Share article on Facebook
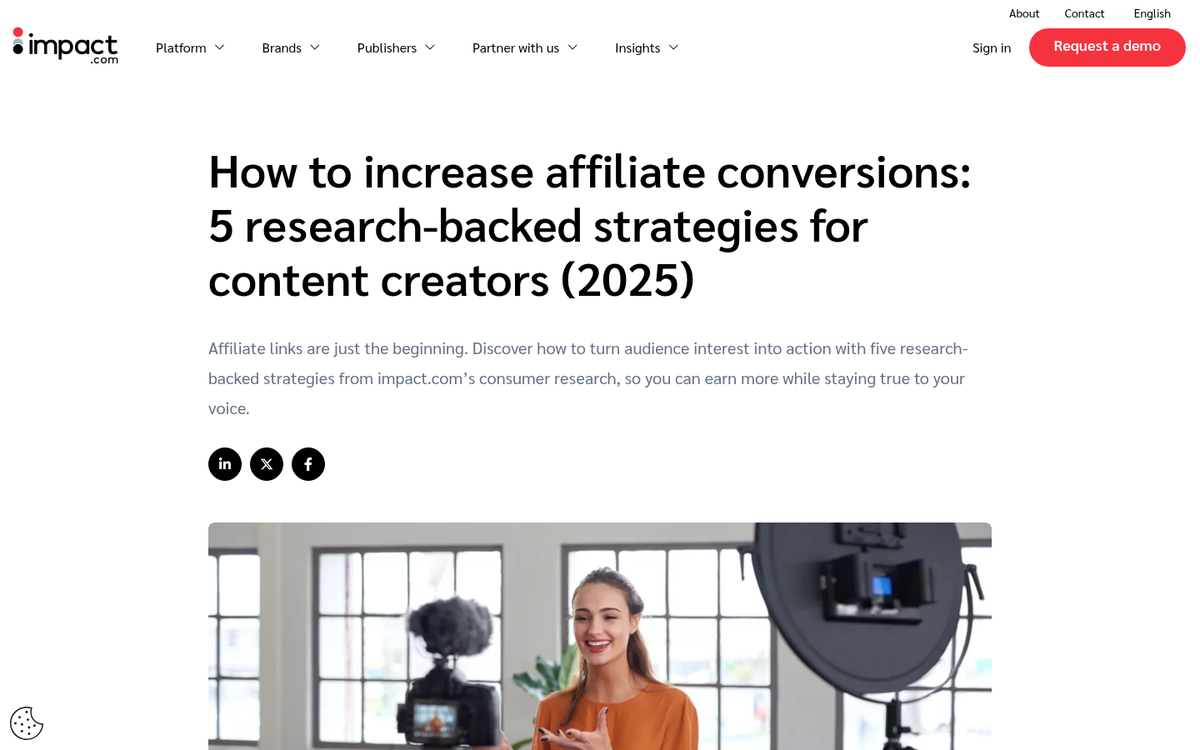Viewport: 1200px width, 750px height. click(x=308, y=464)
